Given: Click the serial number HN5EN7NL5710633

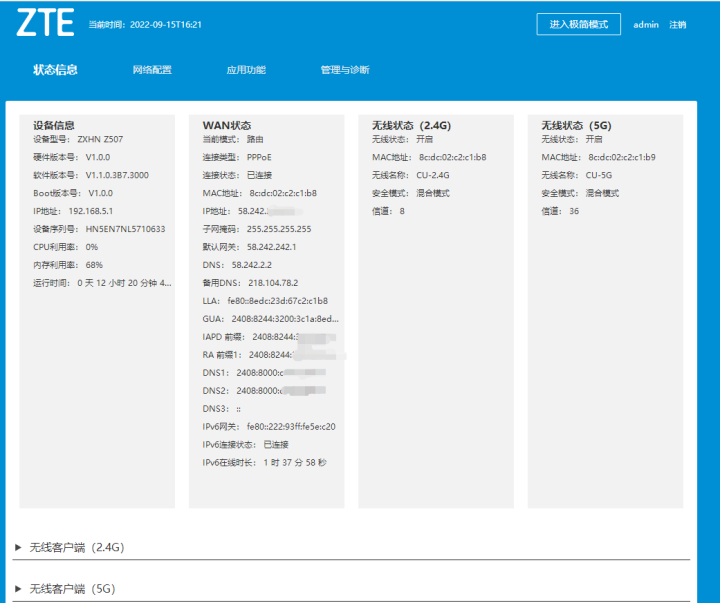Looking at the screenshot, I should pyautogui.click(x=125, y=229).
